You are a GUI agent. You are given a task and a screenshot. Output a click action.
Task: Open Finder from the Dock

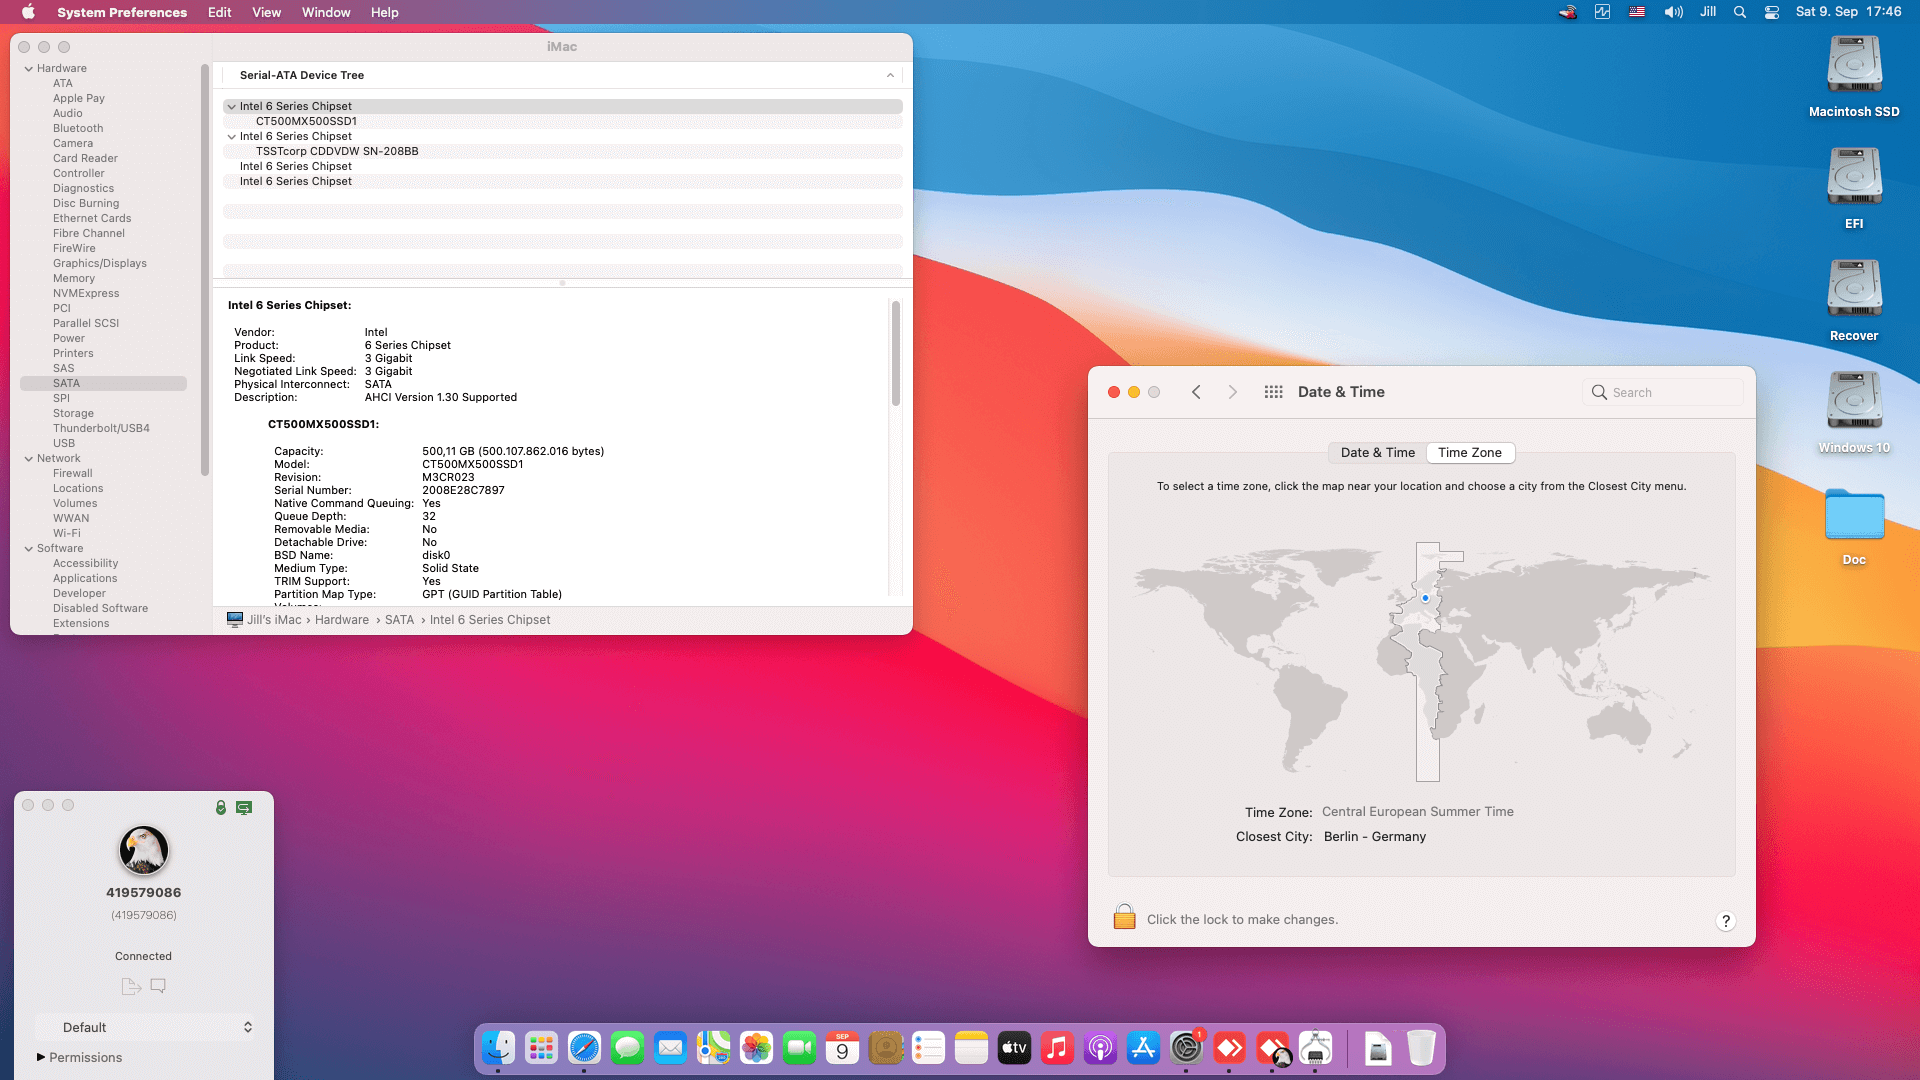point(498,1048)
